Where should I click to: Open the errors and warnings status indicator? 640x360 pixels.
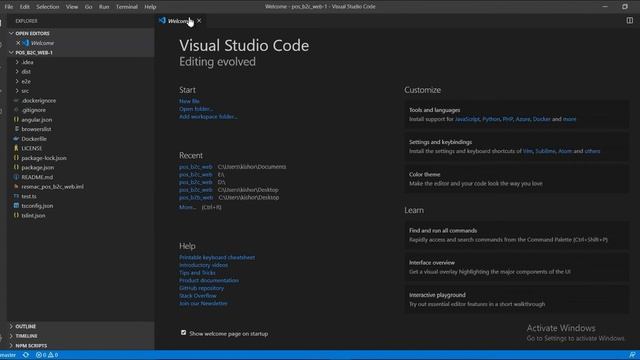47,355
